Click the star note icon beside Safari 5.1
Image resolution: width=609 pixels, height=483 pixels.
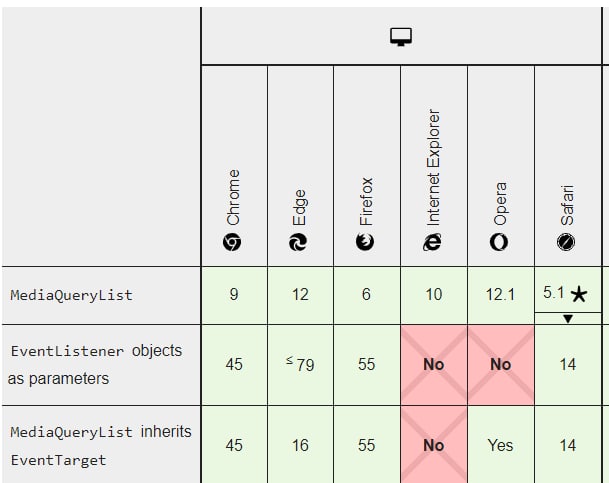coord(580,295)
